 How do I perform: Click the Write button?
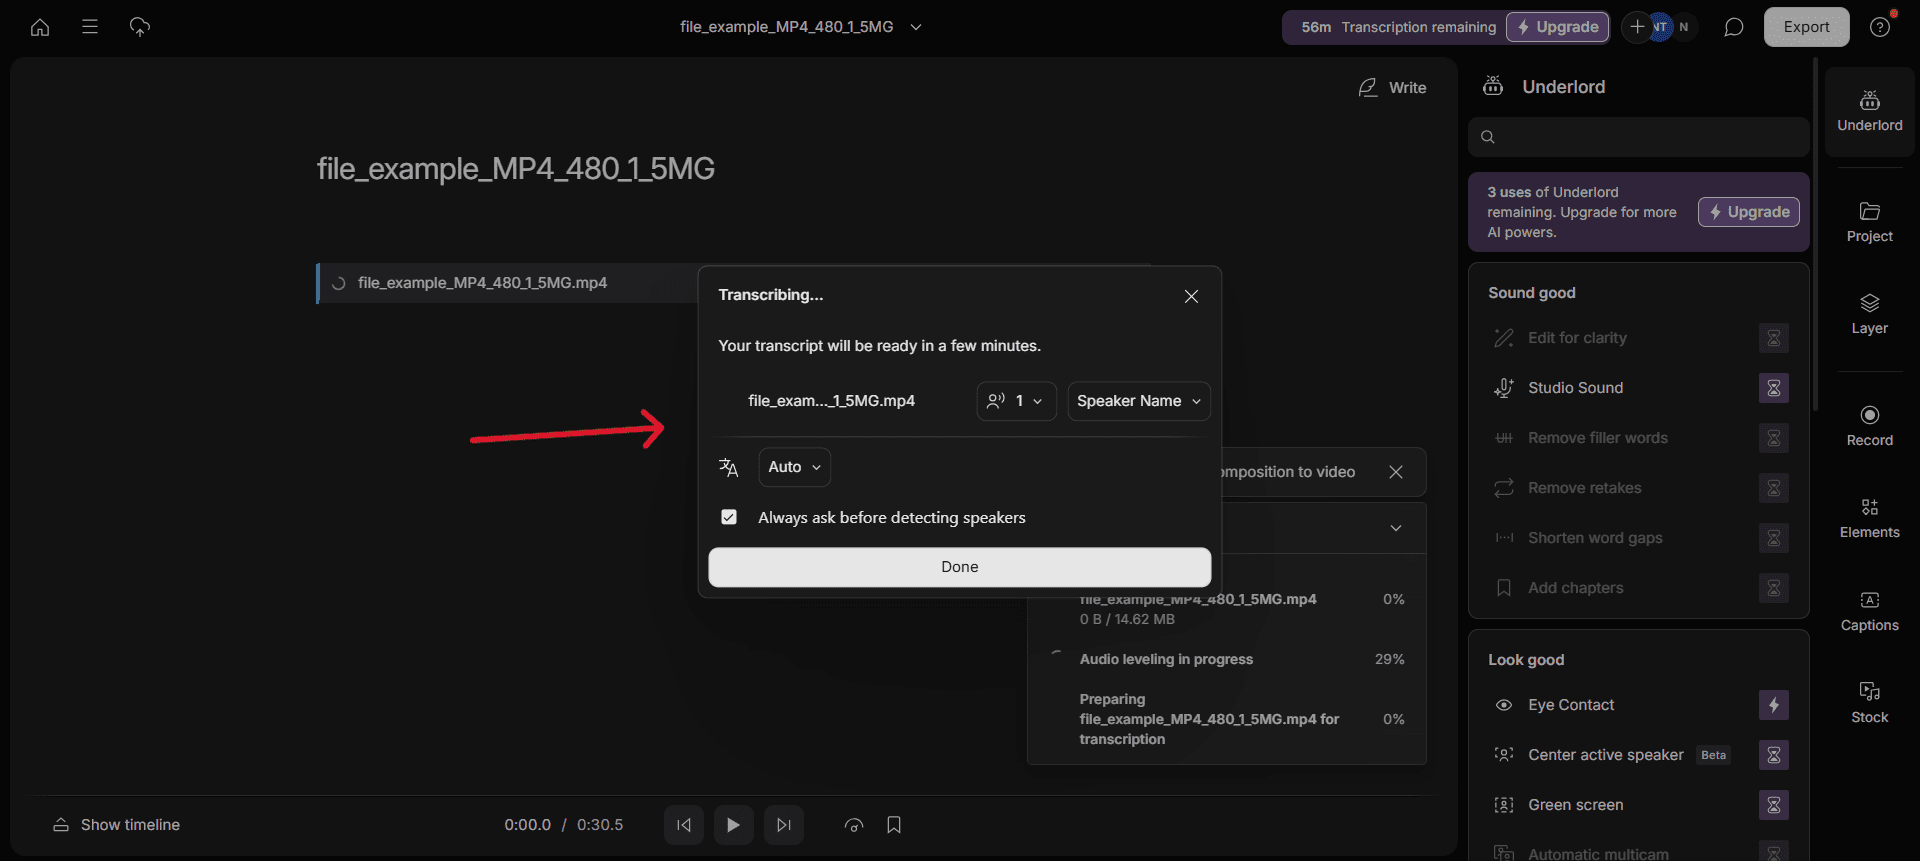tap(1392, 88)
